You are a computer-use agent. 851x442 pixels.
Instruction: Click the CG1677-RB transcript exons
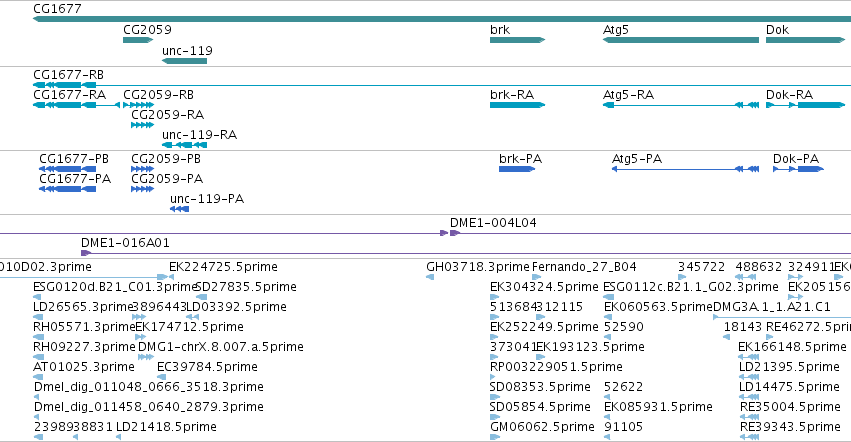[x=65, y=85]
